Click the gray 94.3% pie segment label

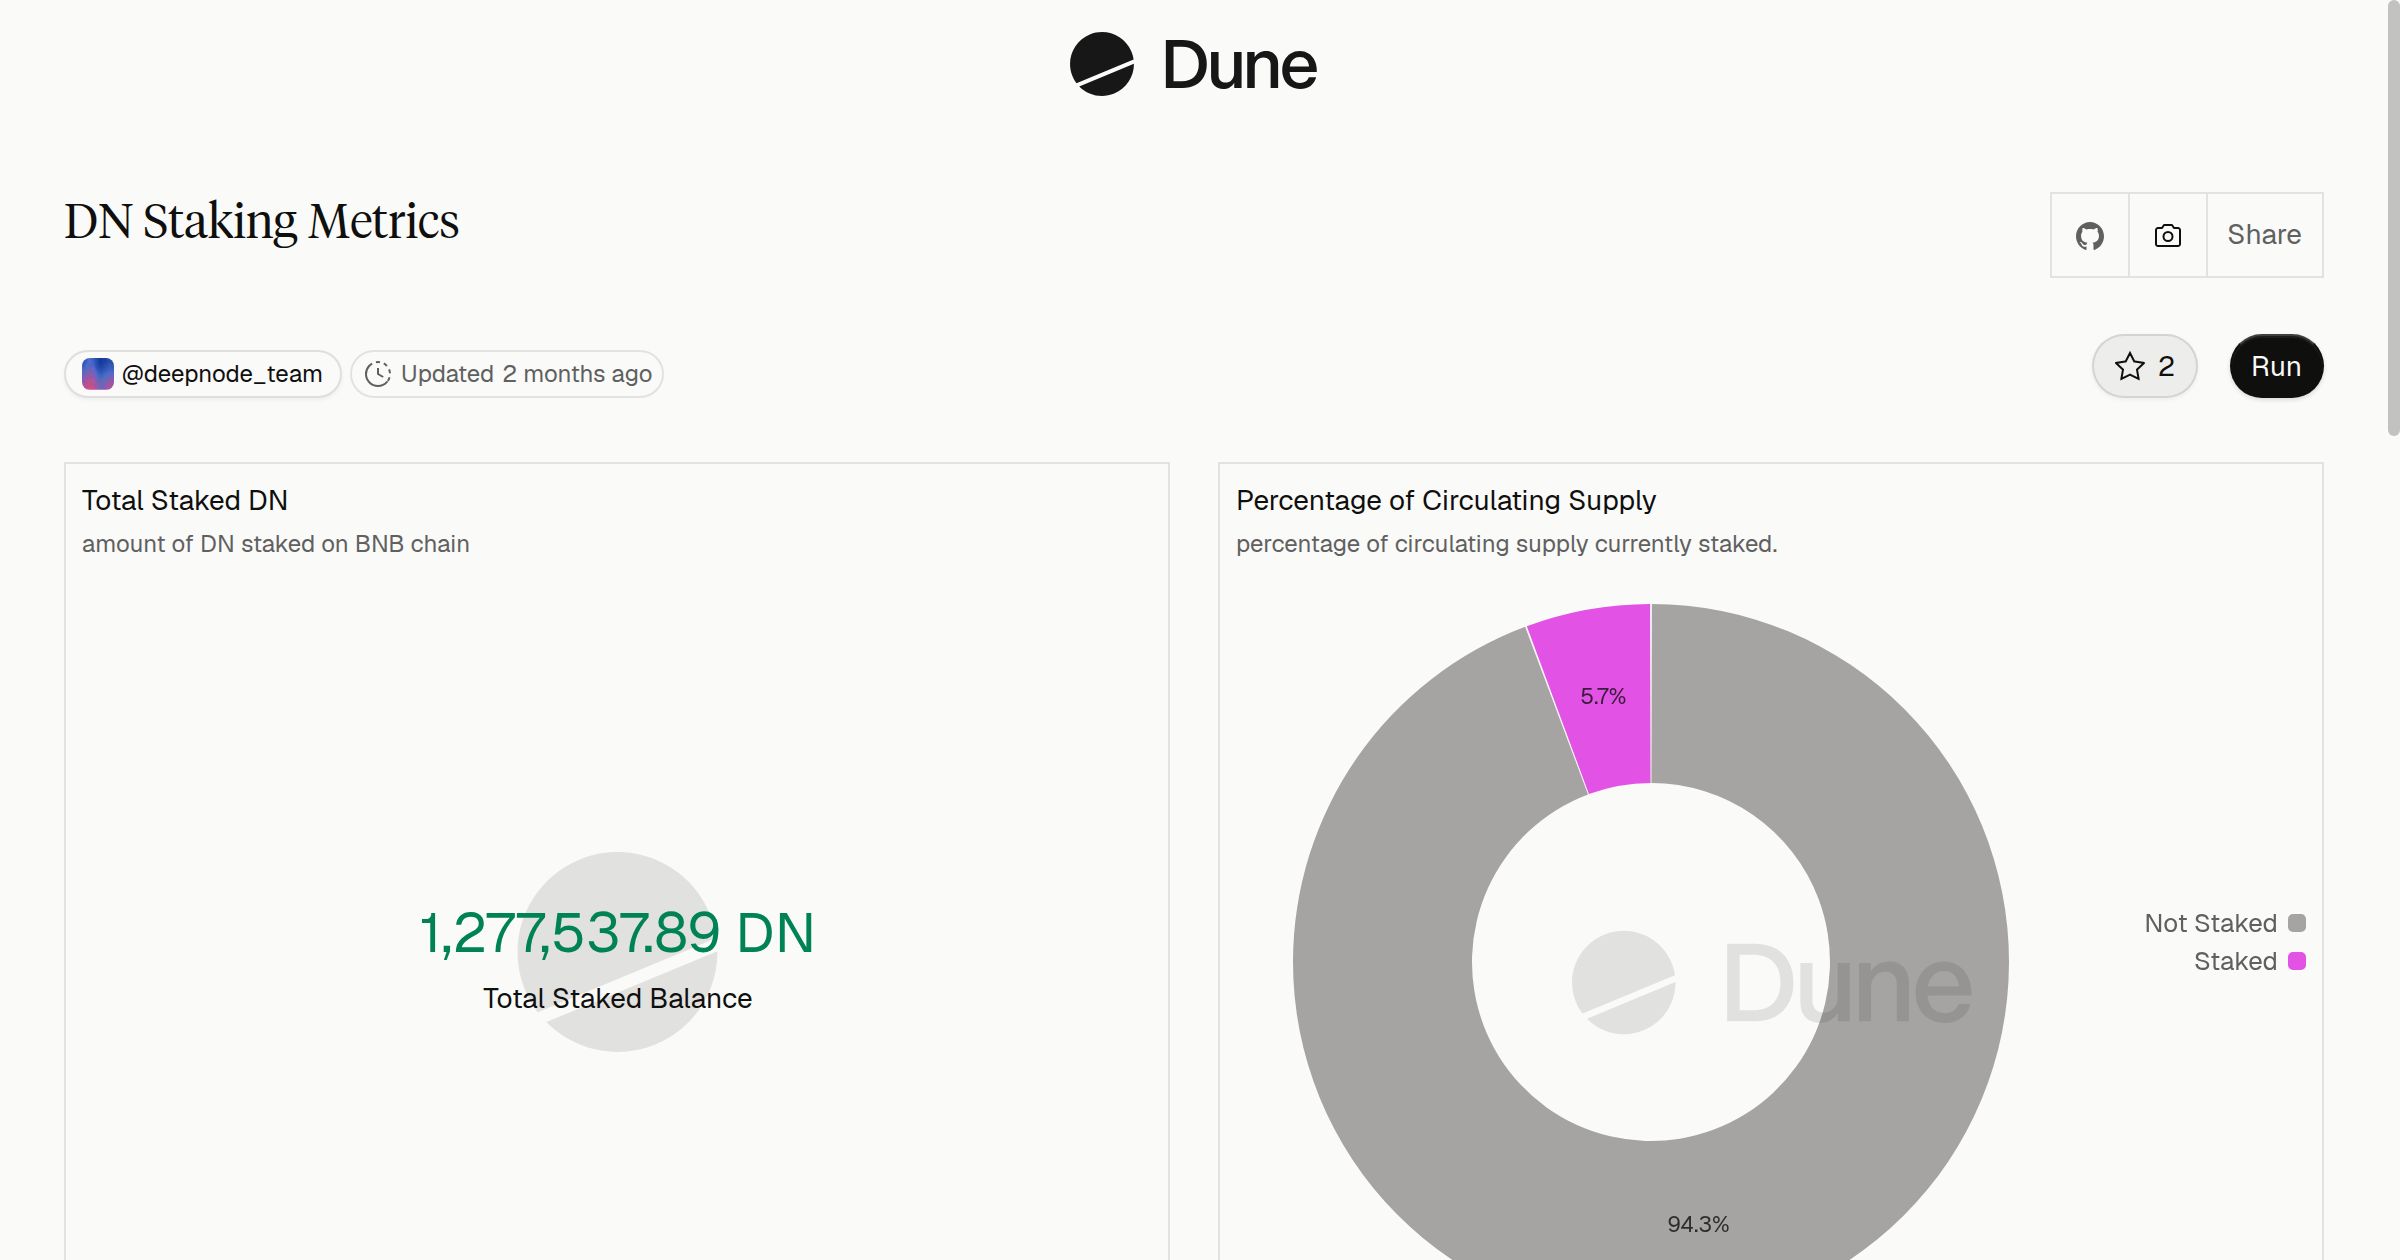click(1698, 1224)
